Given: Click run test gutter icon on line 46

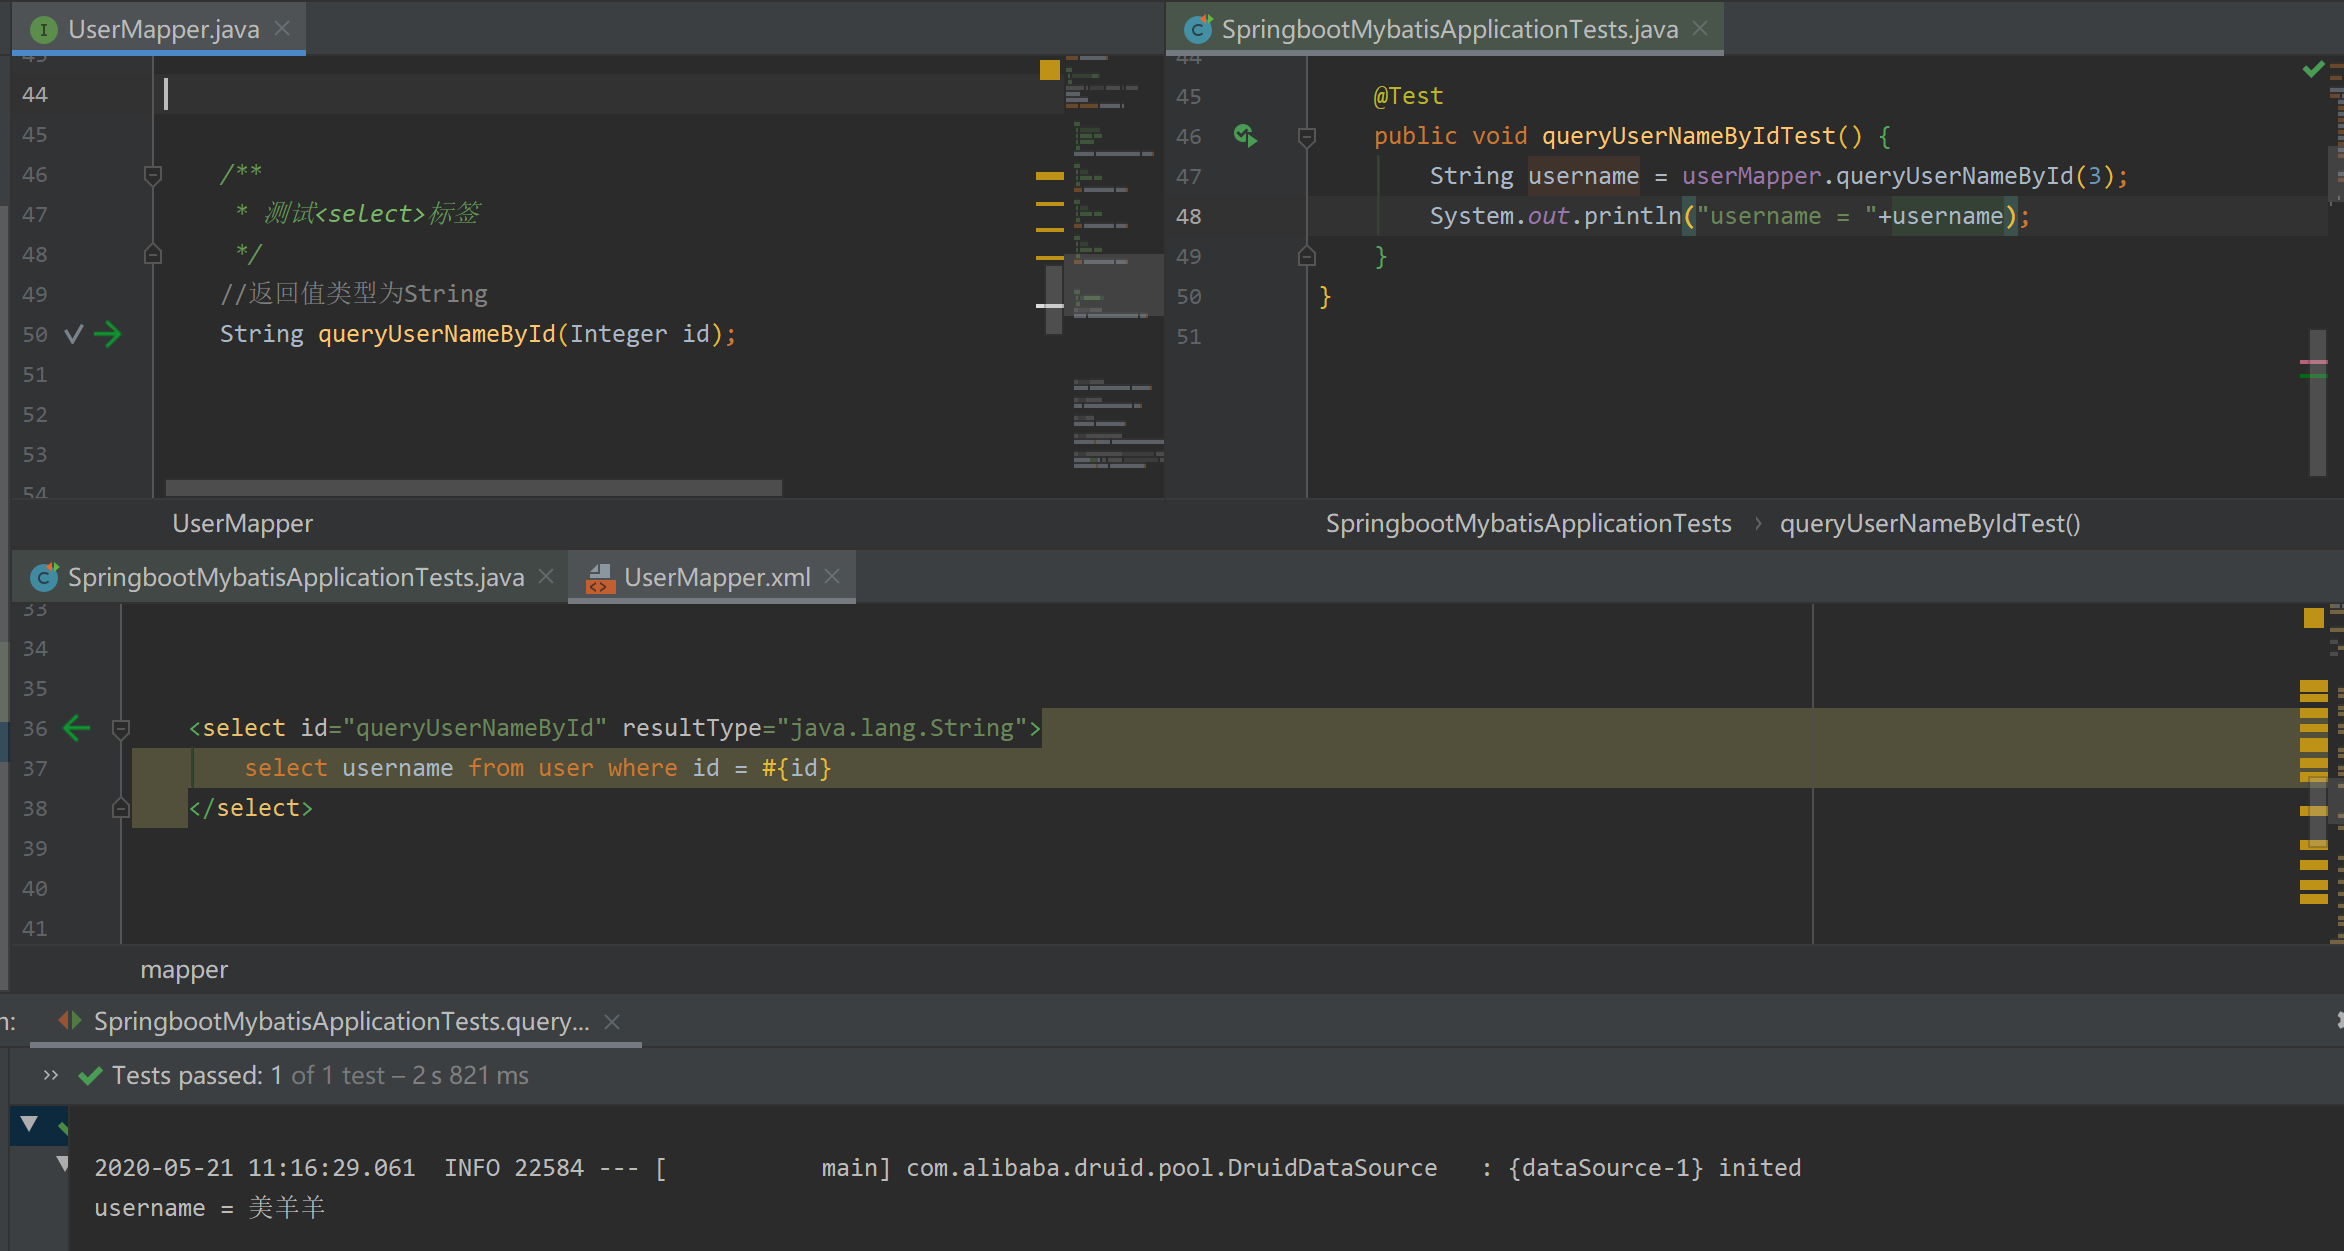Looking at the screenshot, I should coord(1245,135).
